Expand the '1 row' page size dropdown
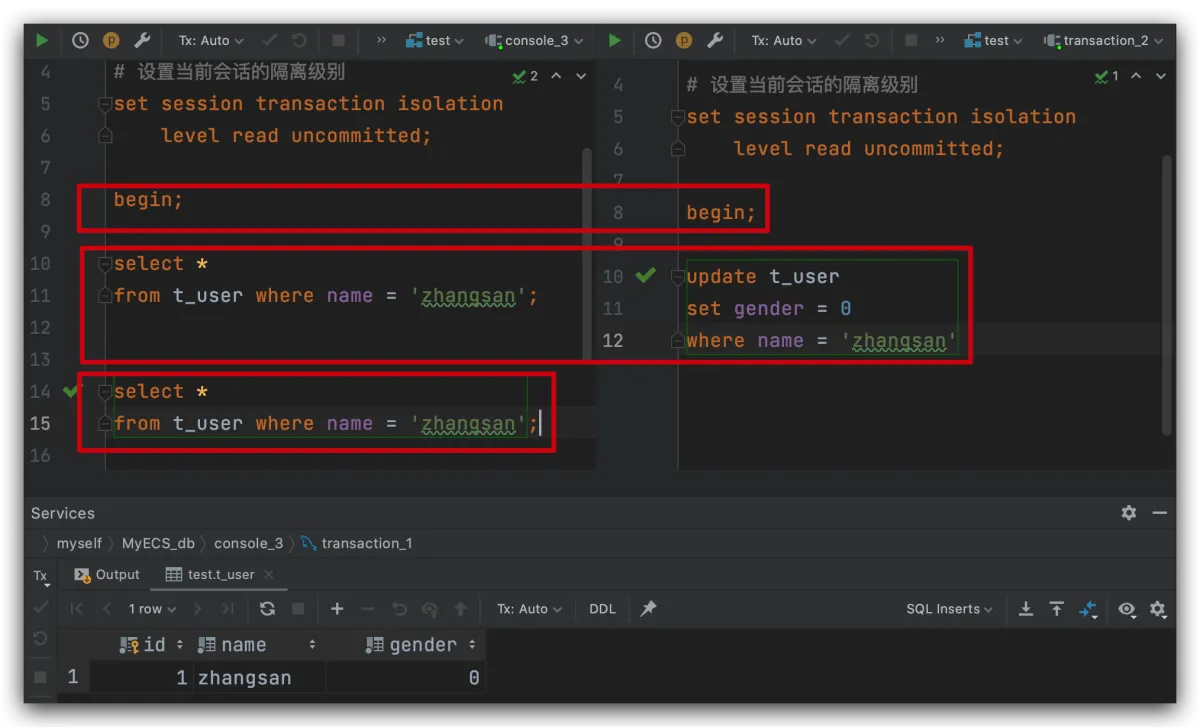Image resolution: width=1200 pixels, height=727 pixels. point(152,609)
